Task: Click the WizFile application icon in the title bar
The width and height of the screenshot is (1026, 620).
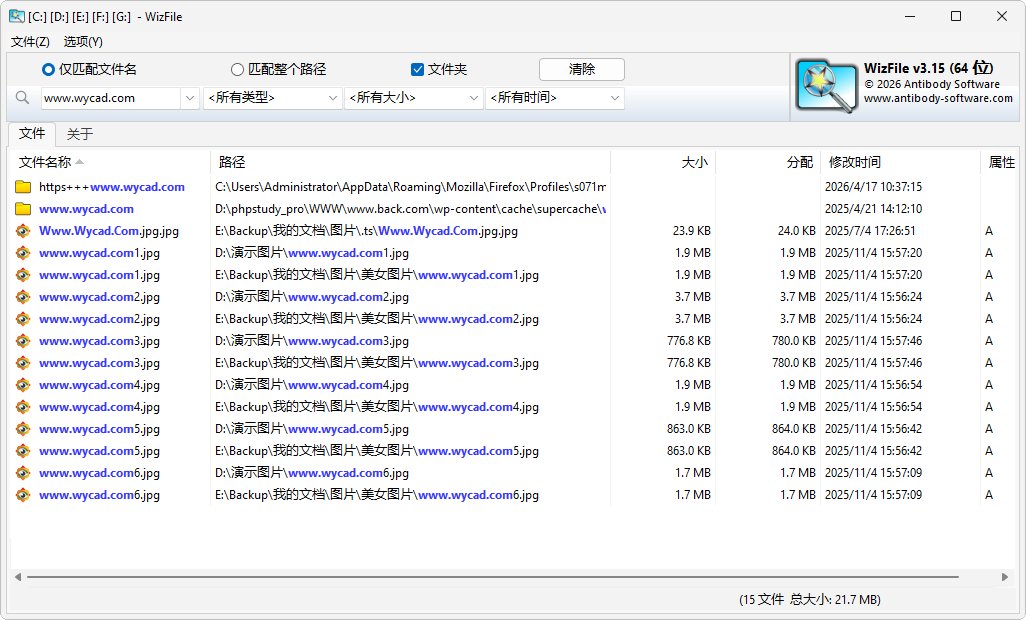Action: pyautogui.click(x=15, y=16)
